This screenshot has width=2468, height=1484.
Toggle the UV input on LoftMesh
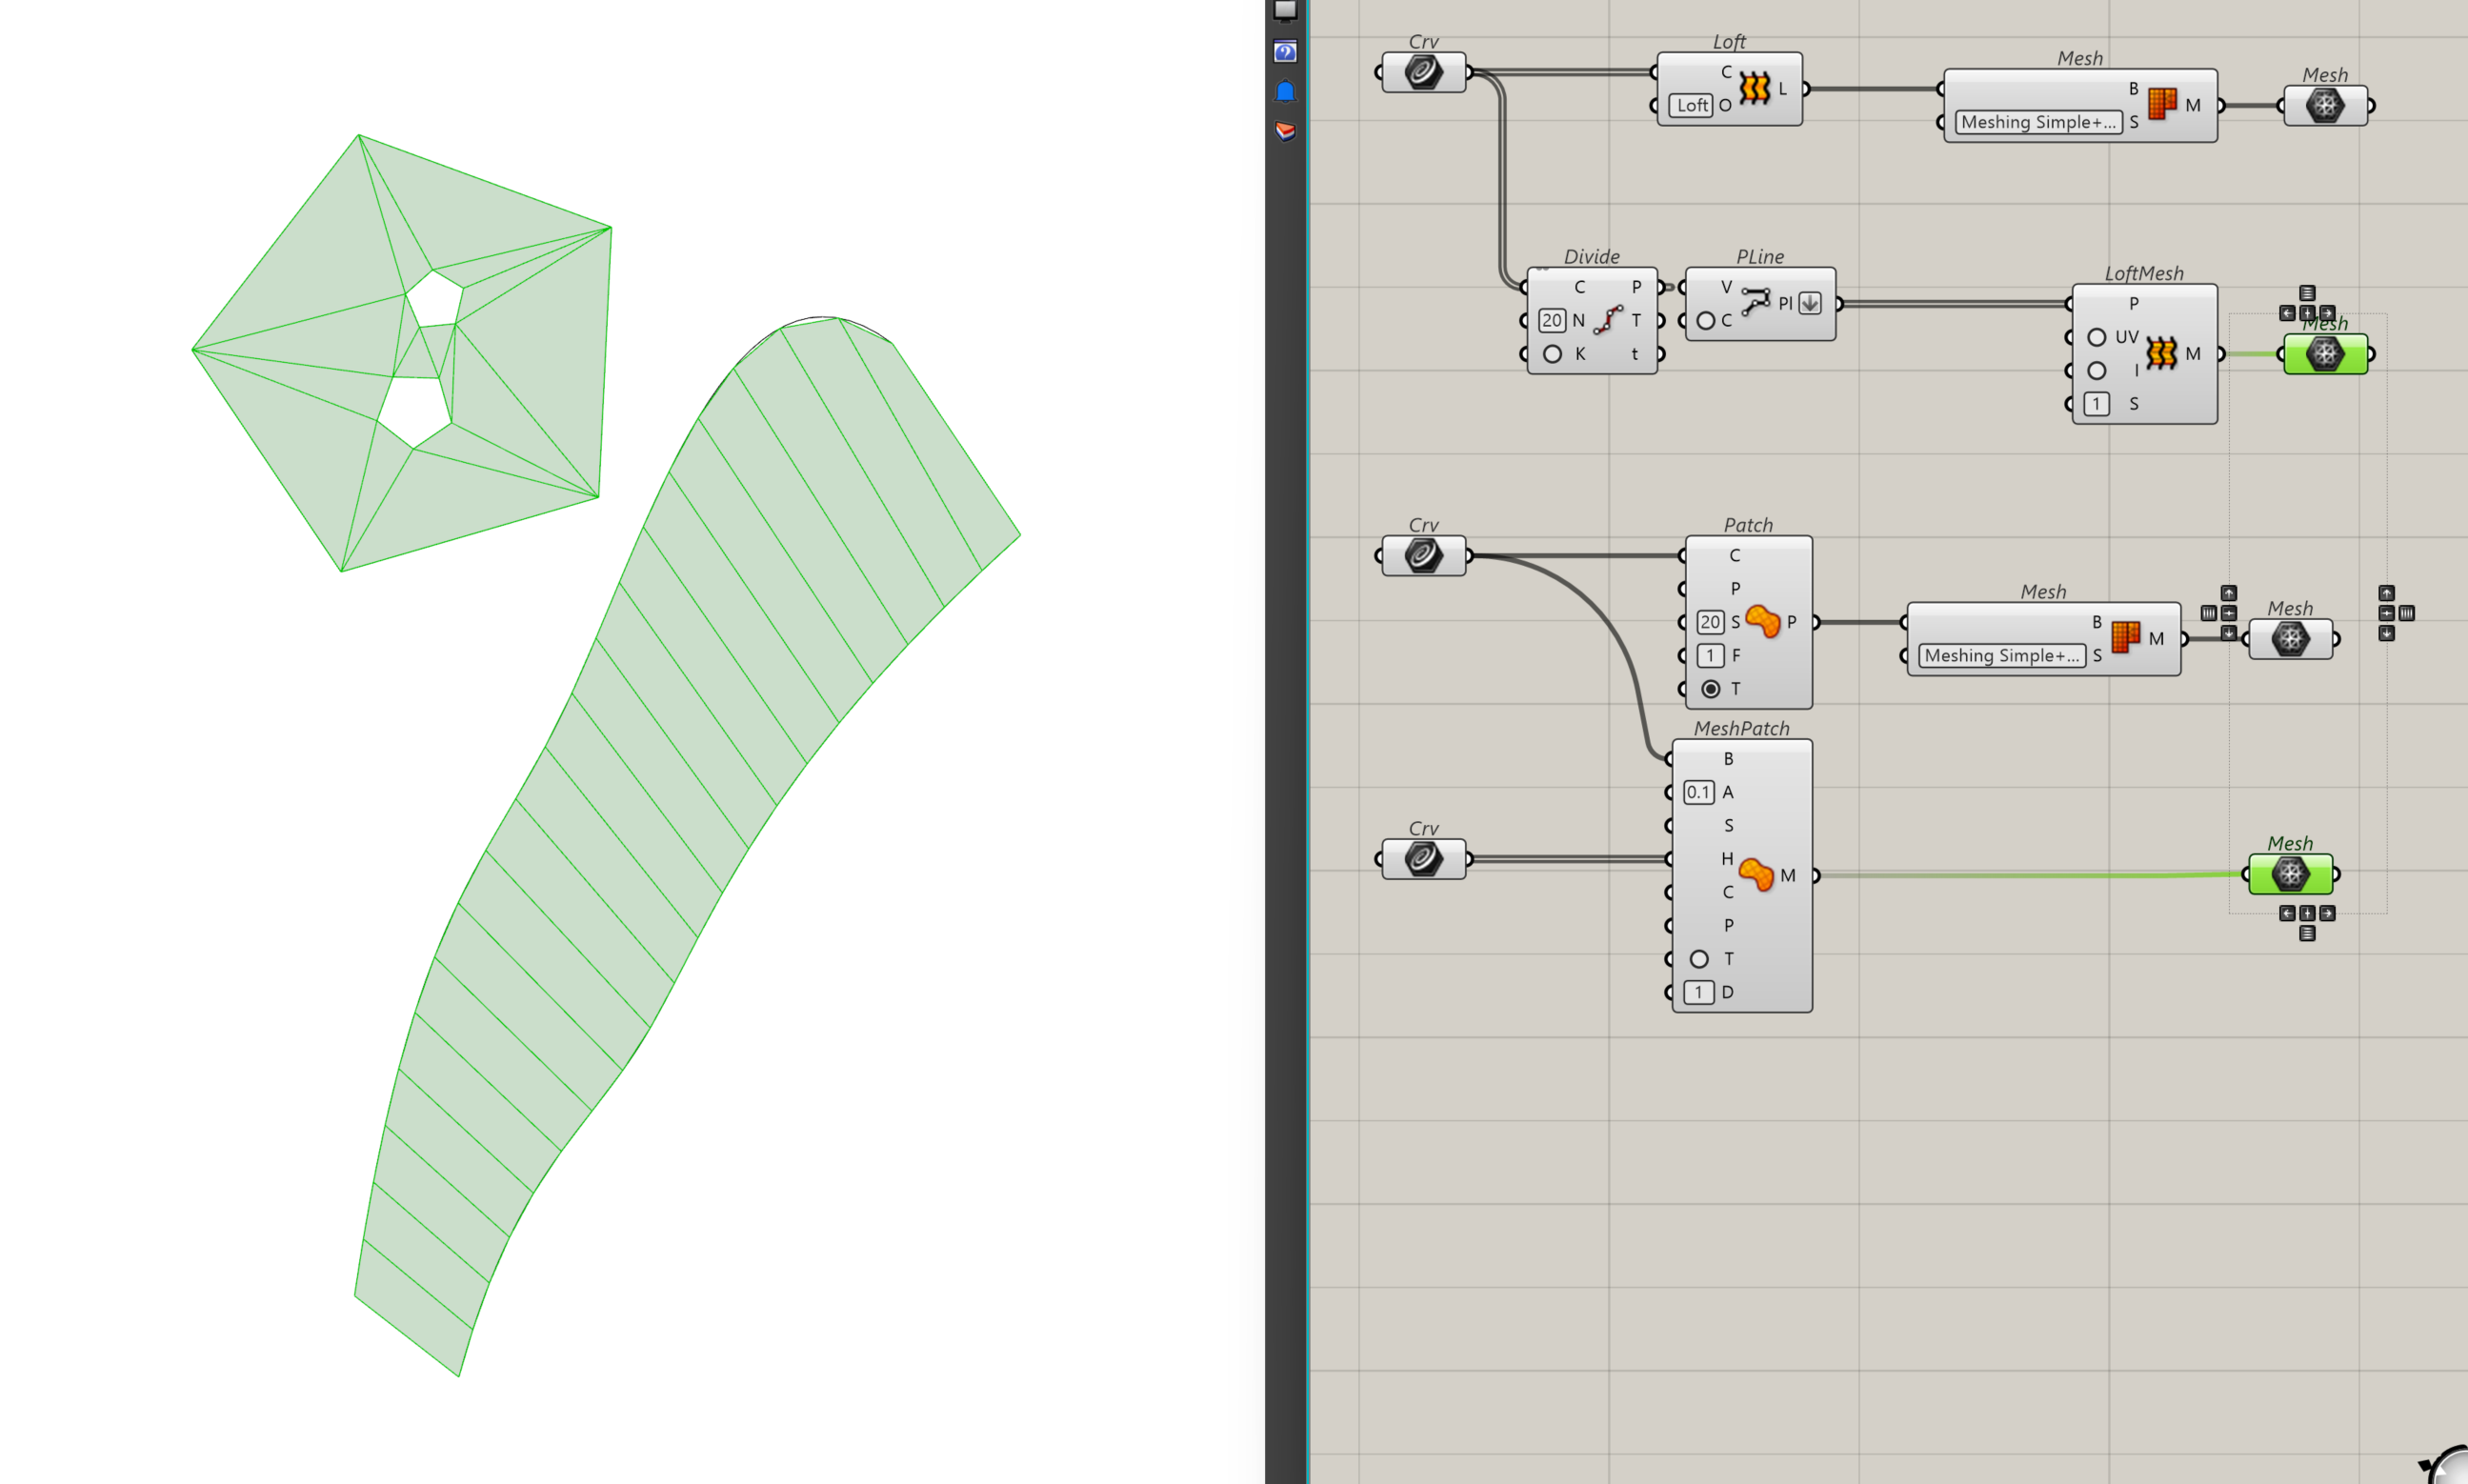(x=2097, y=337)
